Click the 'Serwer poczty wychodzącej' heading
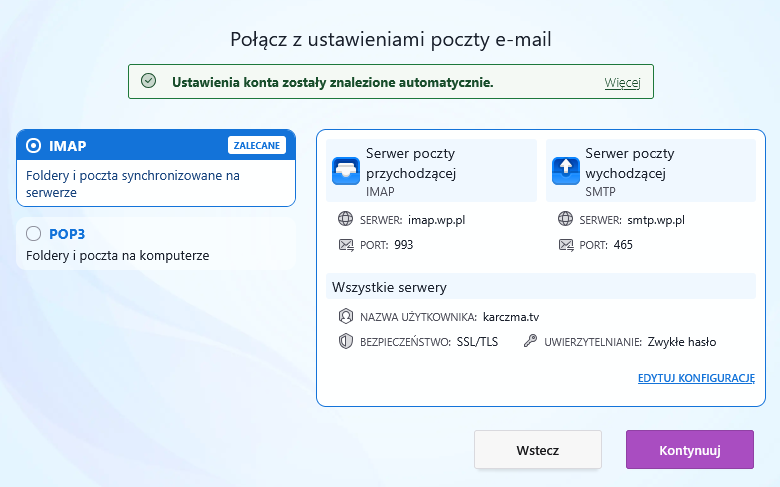The width and height of the screenshot is (780, 487). click(630, 163)
